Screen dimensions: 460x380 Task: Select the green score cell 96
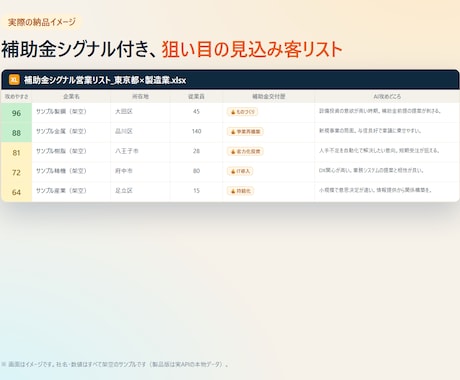pyautogui.click(x=16, y=113)
